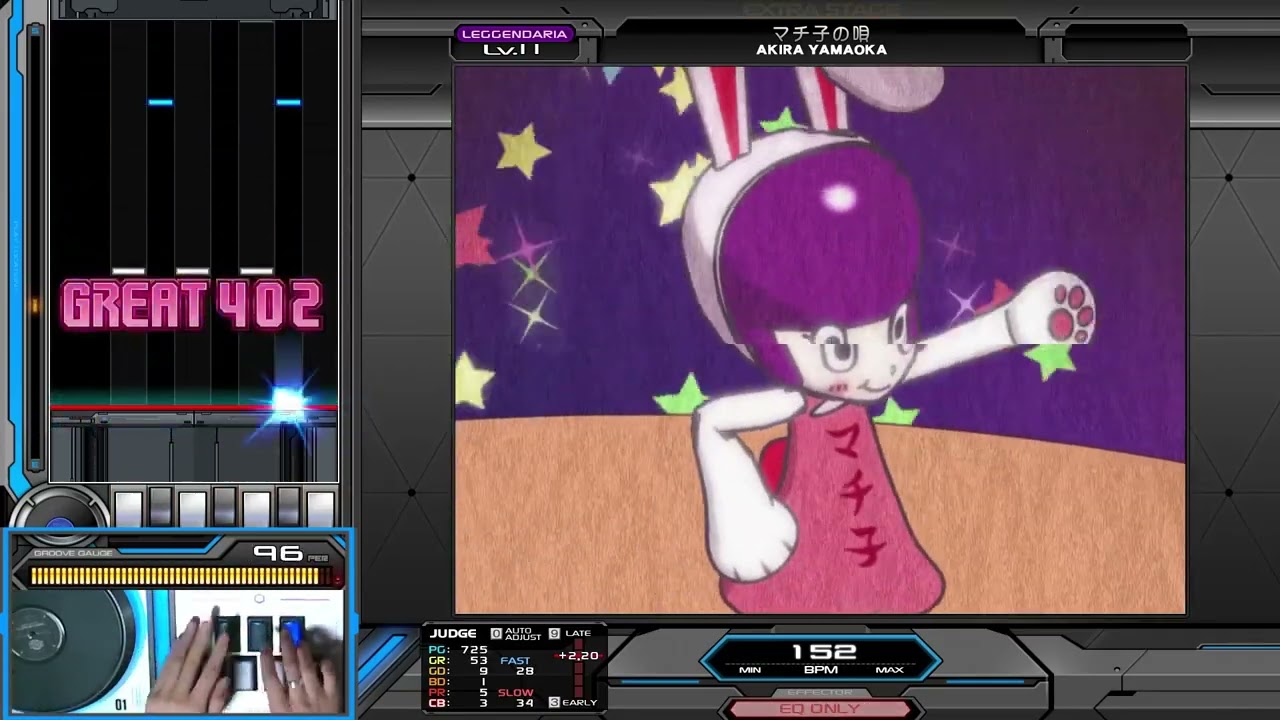Viewport: 1280px width, 720px height.
Task: Click the GROOVE GAUGE label
Action: coord(73,553)
